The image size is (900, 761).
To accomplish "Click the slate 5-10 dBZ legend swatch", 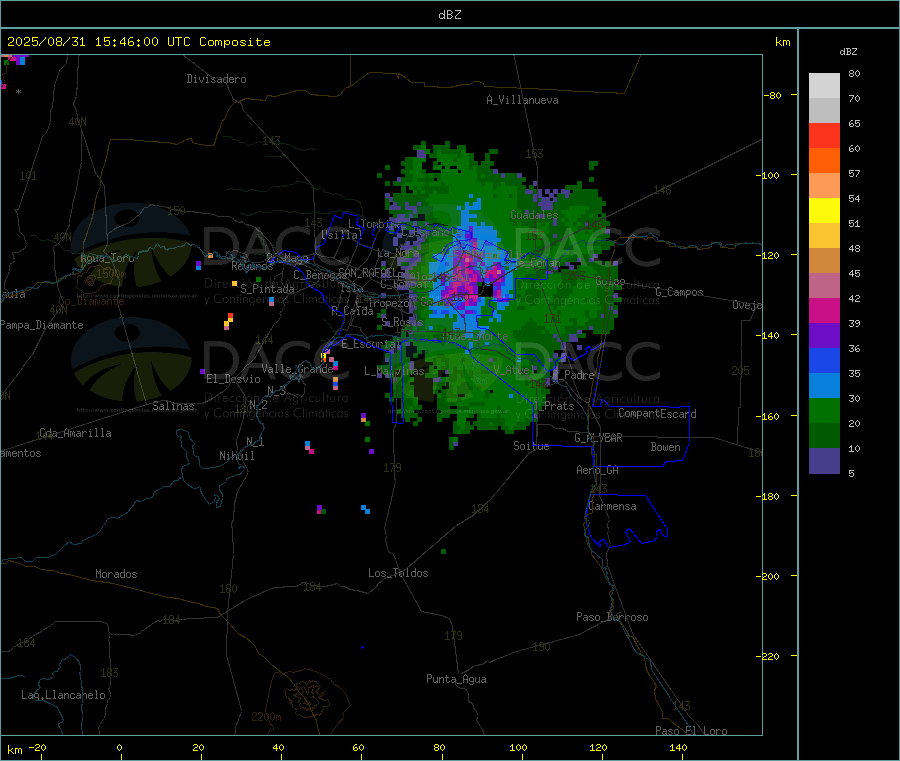I will point(824,461).
